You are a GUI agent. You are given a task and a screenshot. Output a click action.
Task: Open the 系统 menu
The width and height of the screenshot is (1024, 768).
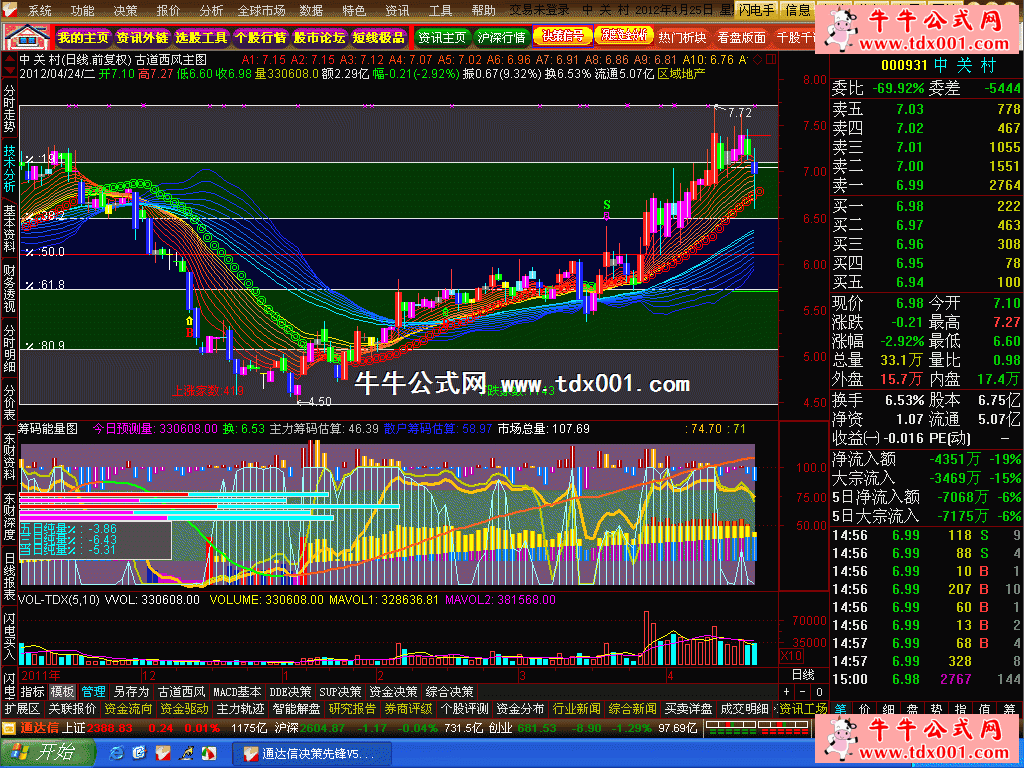pyautogui.click(x=40, y=10)
